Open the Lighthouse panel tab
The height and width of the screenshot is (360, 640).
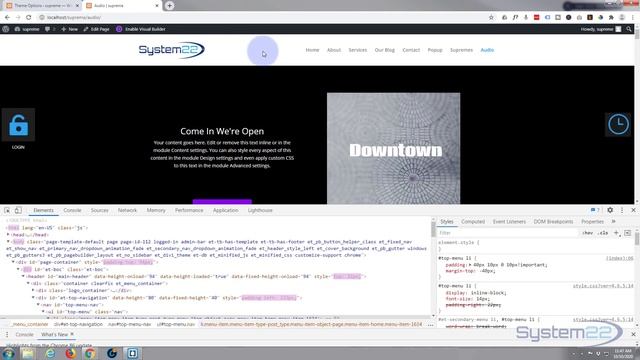point(260,210)
